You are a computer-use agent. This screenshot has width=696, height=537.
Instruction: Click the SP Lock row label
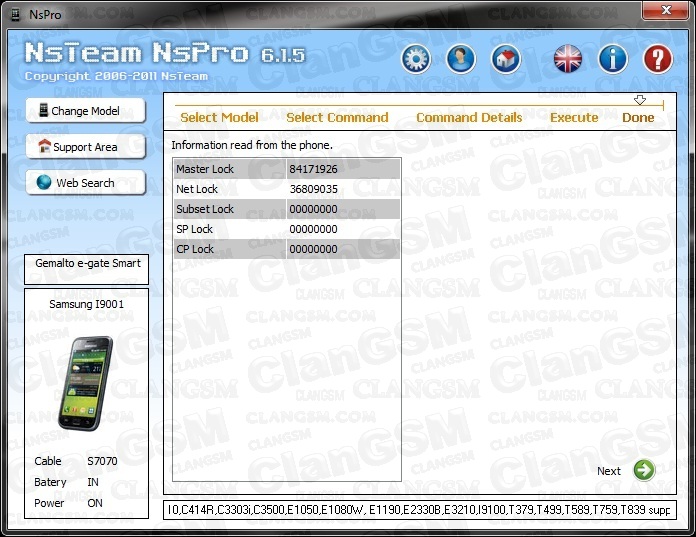click(194, 229)
